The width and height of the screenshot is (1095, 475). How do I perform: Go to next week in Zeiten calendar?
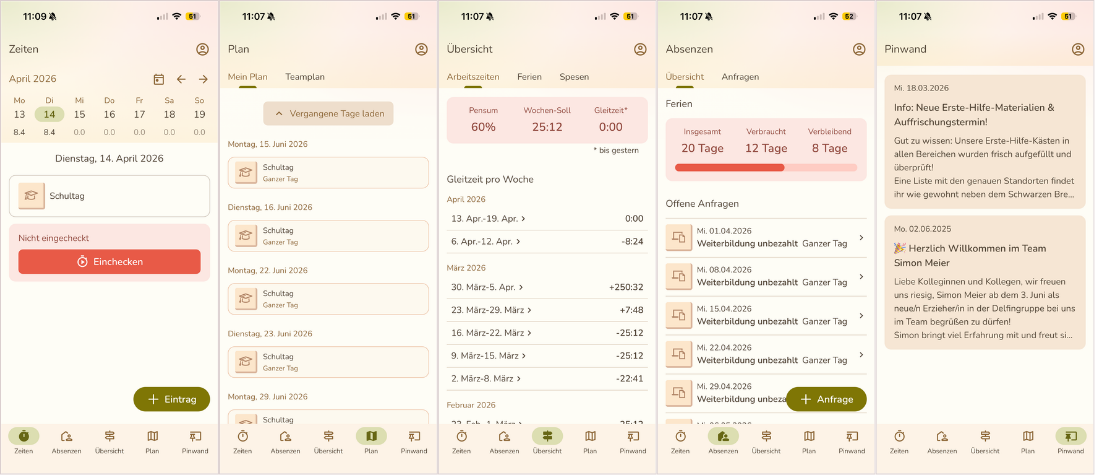point(203,79)
